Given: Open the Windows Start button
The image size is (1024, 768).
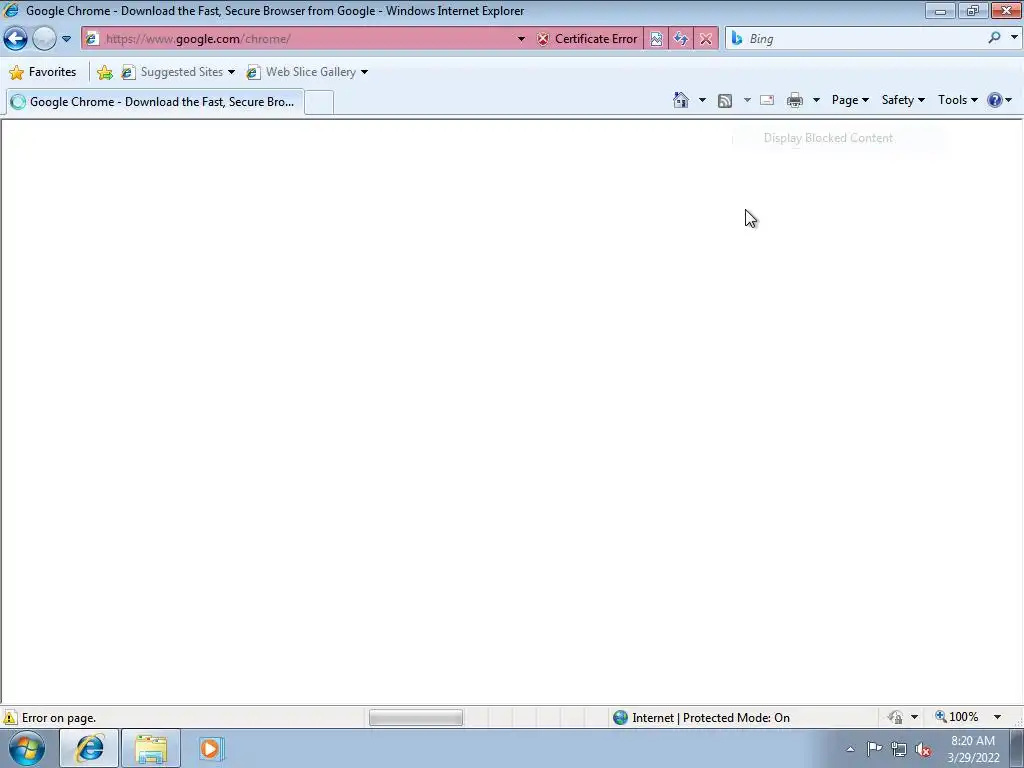Looking at the screenshot, I should pos(27,748).
